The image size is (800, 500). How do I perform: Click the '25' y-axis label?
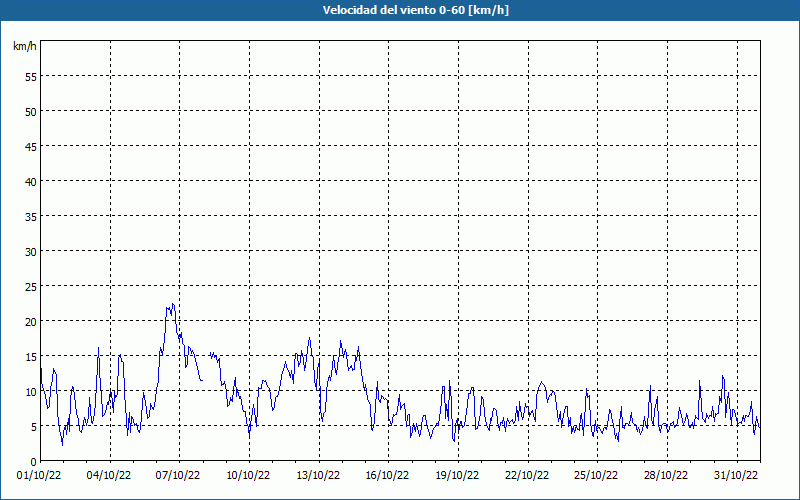point(31,287)
